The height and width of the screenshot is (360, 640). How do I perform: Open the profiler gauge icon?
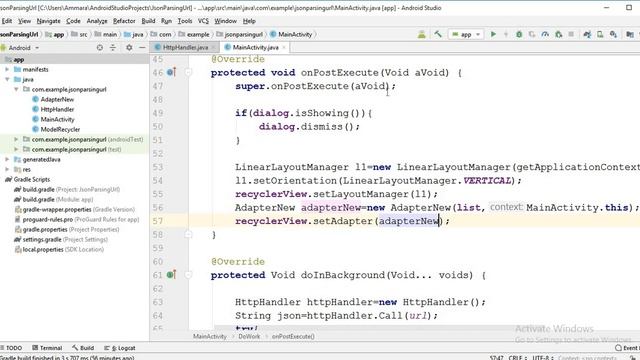pyautogui.click(x=545, y=34)
